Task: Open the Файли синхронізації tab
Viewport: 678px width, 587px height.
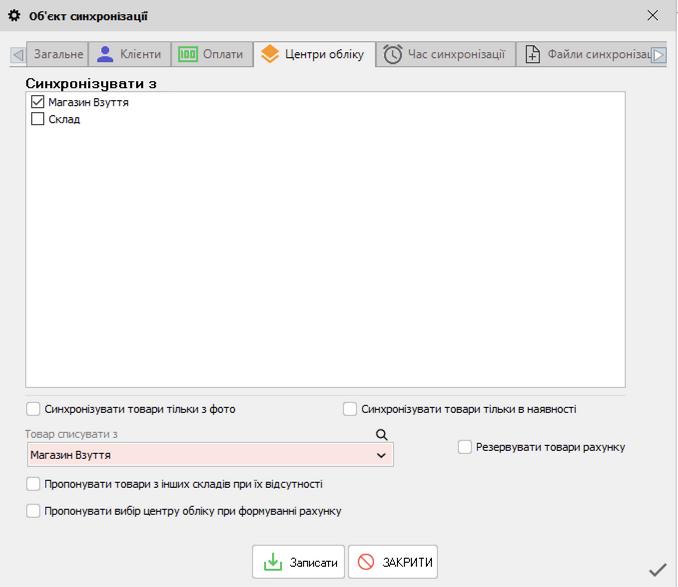Action: [x=586, y=54]
